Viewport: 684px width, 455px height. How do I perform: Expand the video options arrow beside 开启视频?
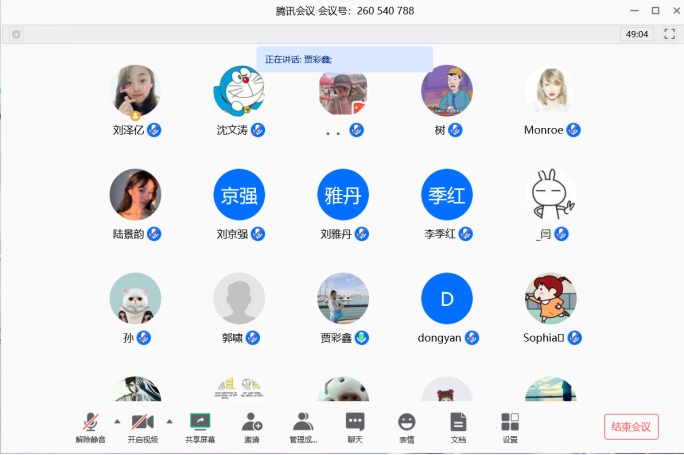tap(169, 420)
